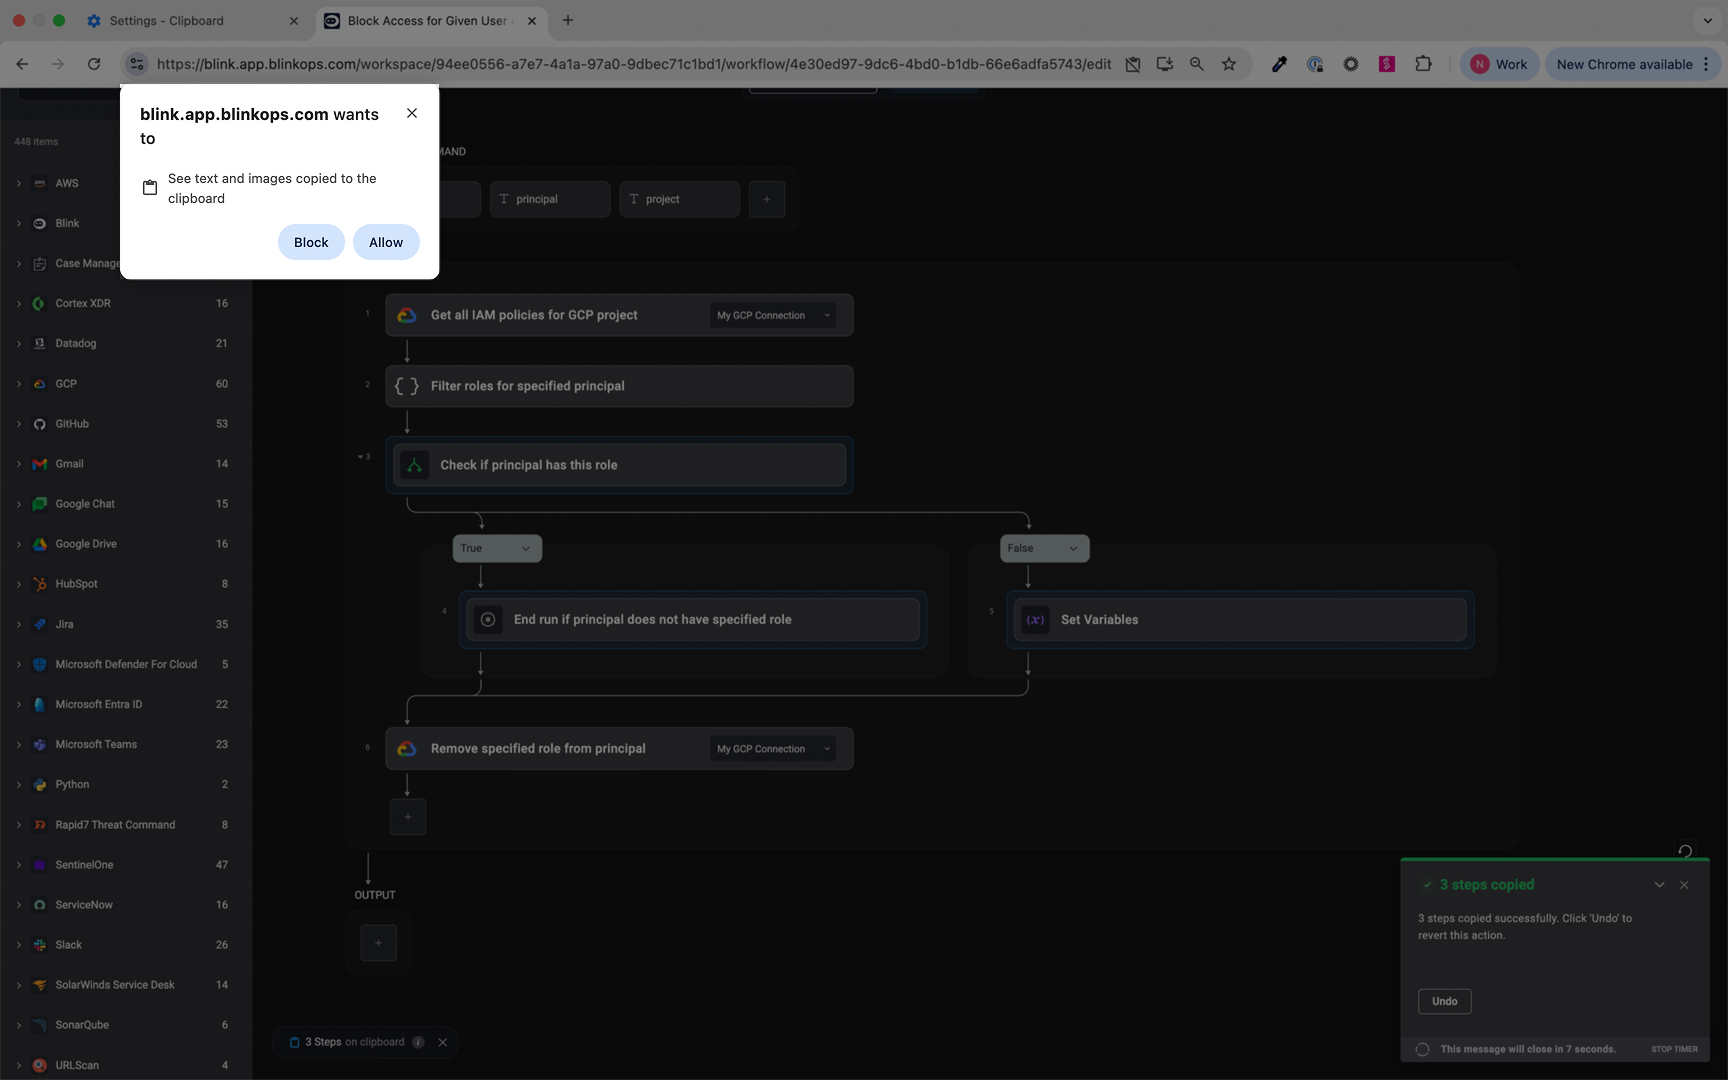This screenshot has width=1728, height=1080.
Task: Select Check if principal has this role step
Action: point(619,465)
